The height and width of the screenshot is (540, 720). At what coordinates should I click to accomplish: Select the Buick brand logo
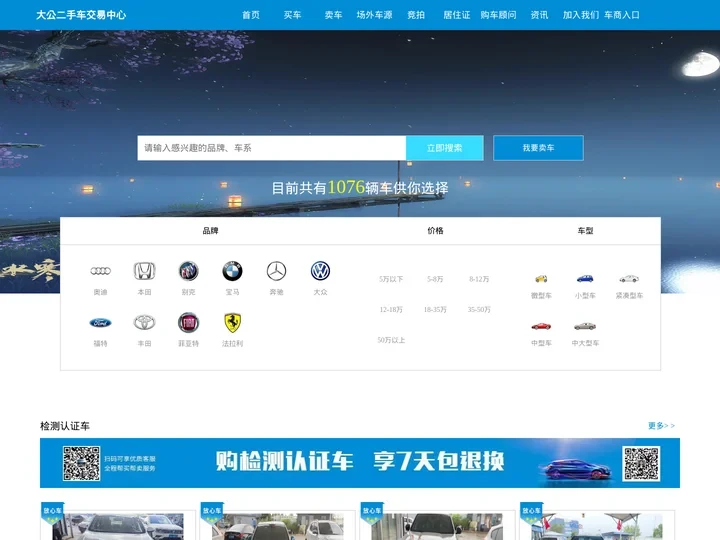tap(188, 271)
